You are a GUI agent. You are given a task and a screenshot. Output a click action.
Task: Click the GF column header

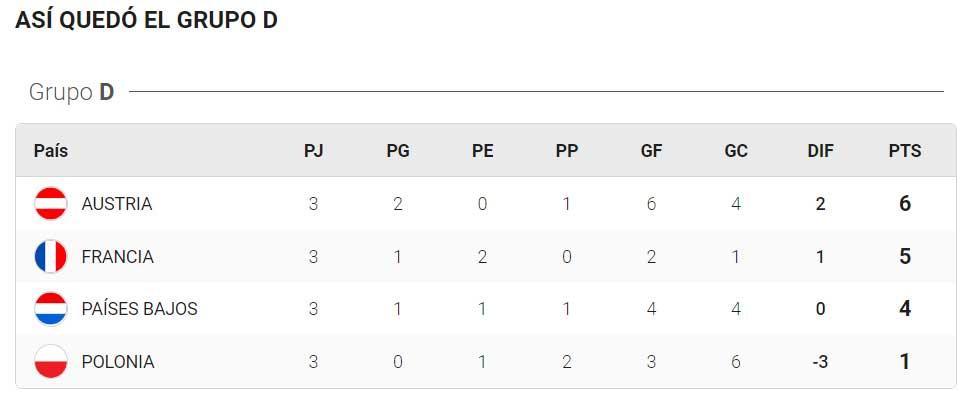tap(651, 151)
